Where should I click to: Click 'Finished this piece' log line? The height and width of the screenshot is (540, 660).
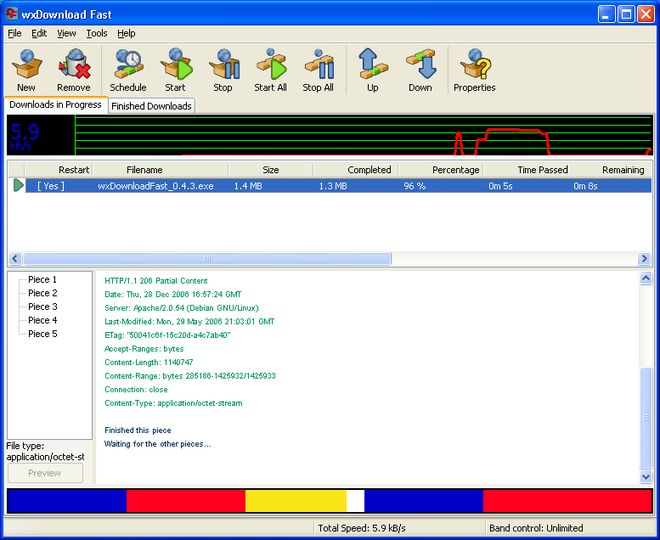coord(138,430)
